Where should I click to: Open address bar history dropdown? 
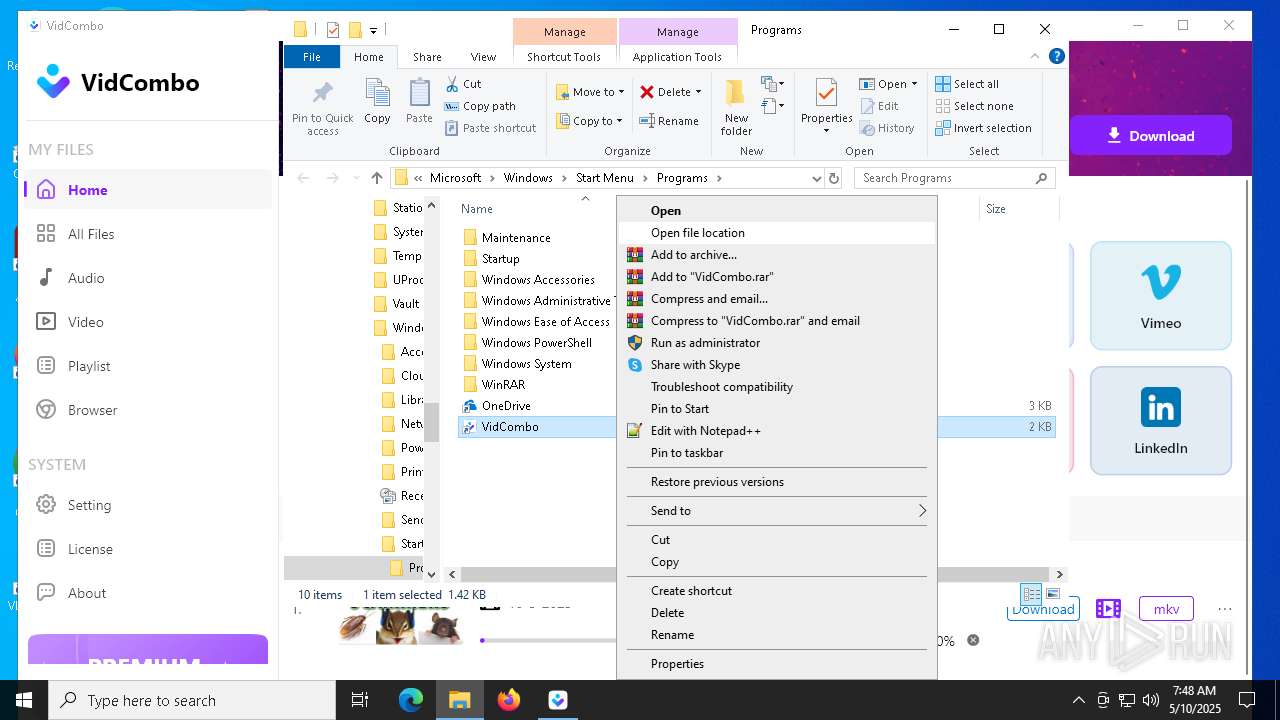[817, 178]
